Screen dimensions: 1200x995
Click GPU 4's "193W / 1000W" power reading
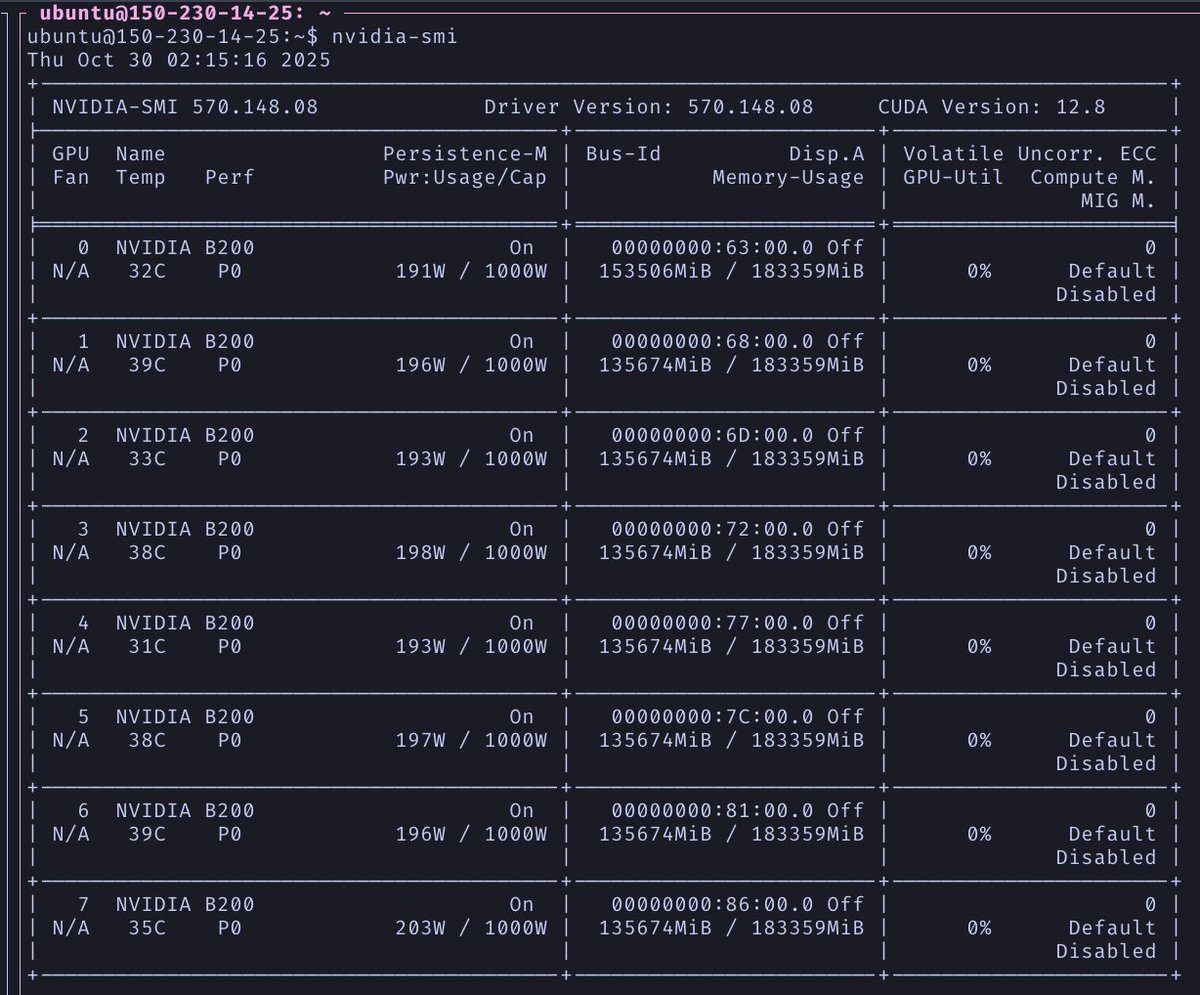[x=471, y=646]
